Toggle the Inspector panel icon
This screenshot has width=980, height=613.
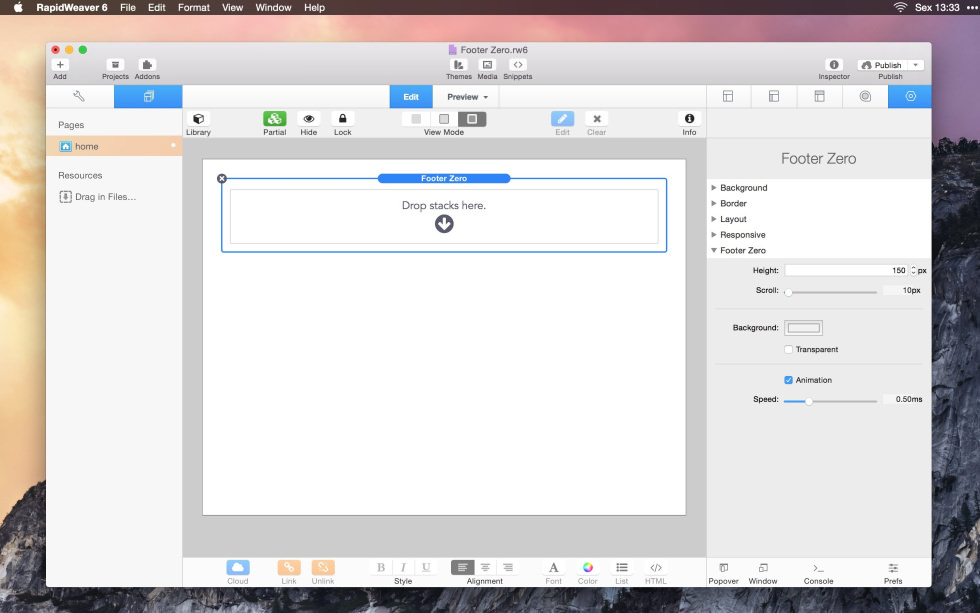(834, 65)
